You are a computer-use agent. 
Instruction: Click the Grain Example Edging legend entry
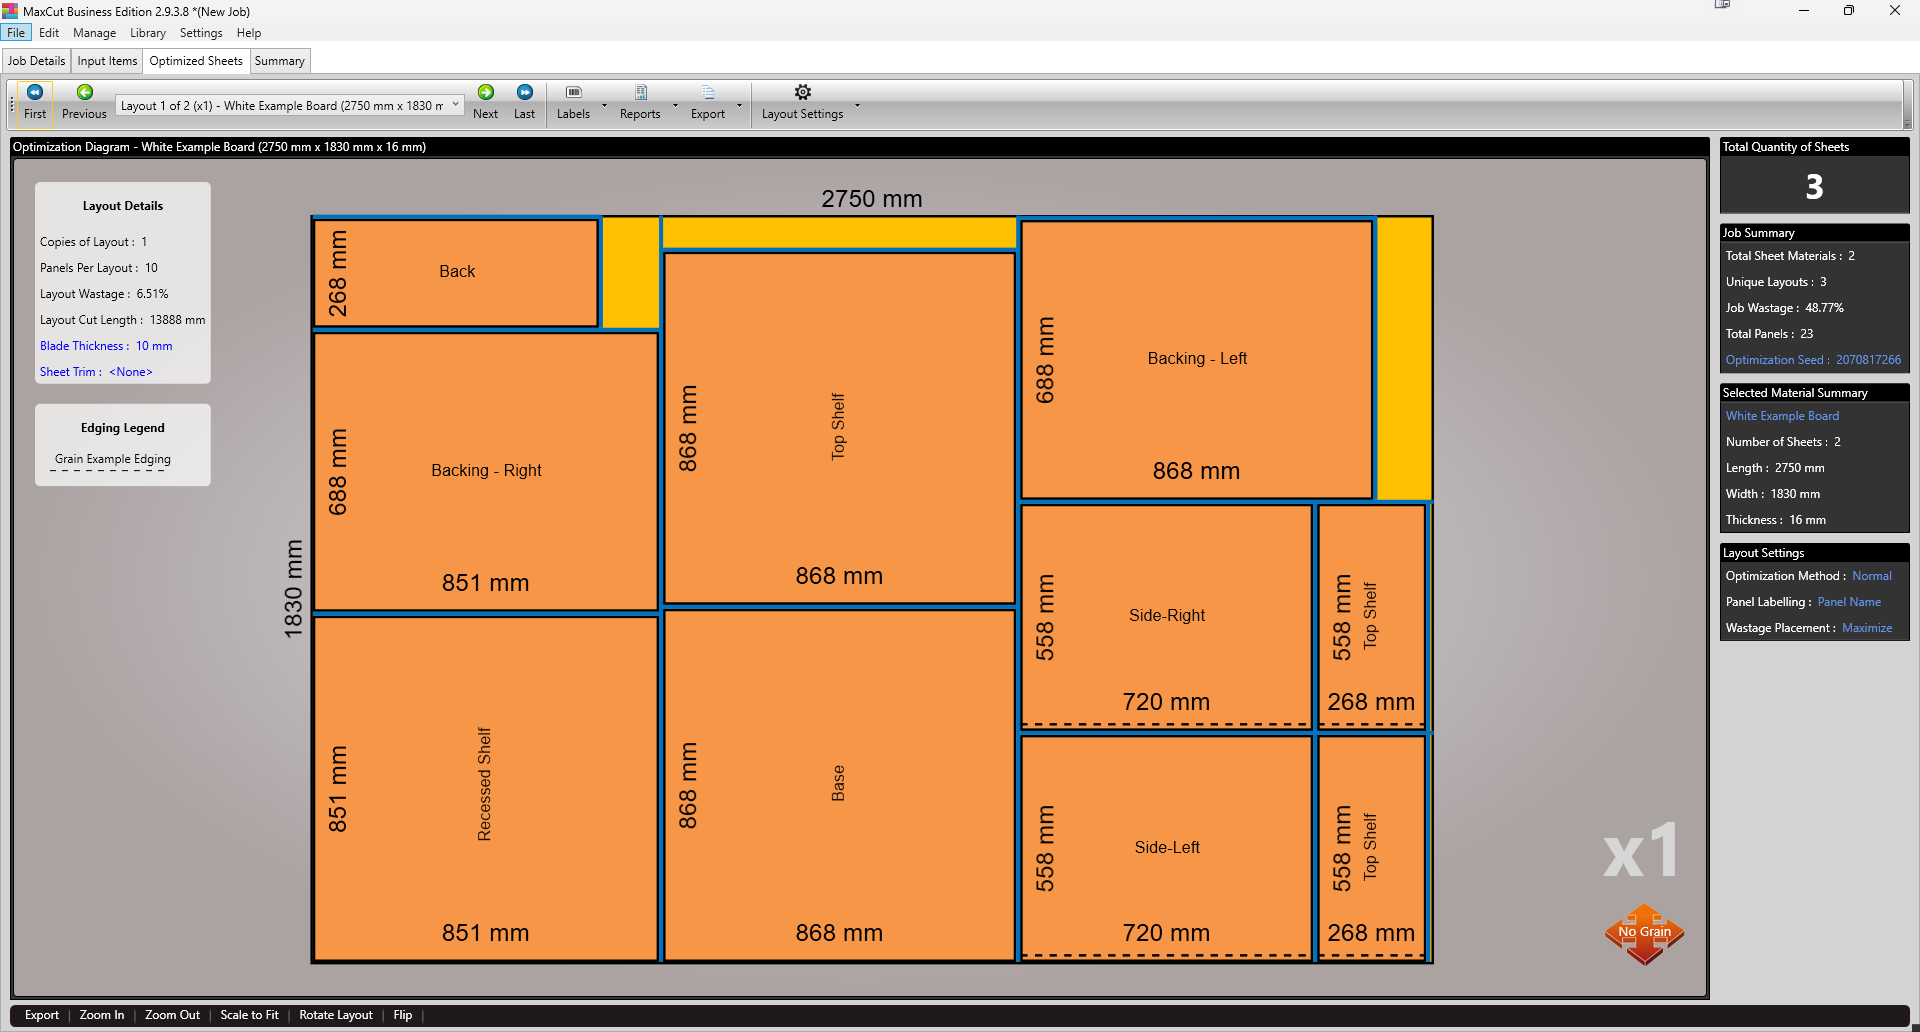113,459
